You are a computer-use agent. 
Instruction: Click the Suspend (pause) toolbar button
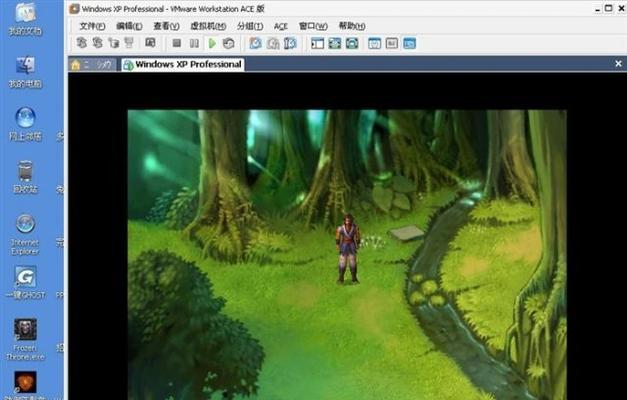click(x=194, y=43)
